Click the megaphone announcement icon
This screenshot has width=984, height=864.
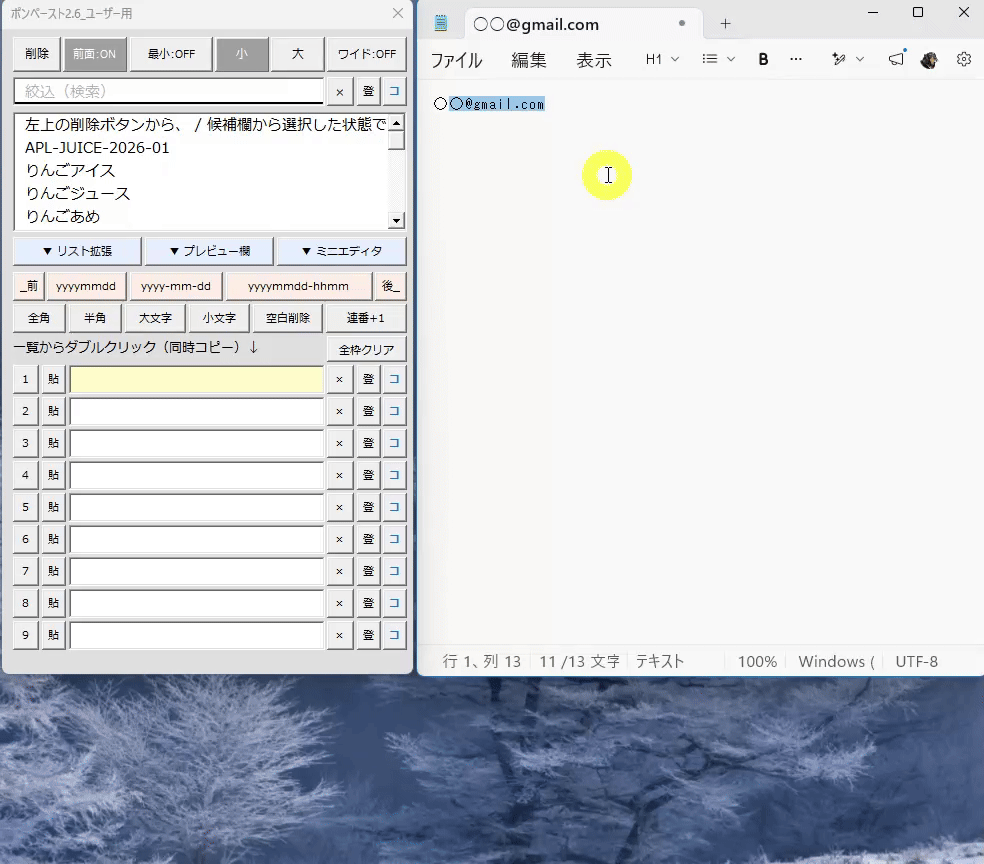[896, 59]
